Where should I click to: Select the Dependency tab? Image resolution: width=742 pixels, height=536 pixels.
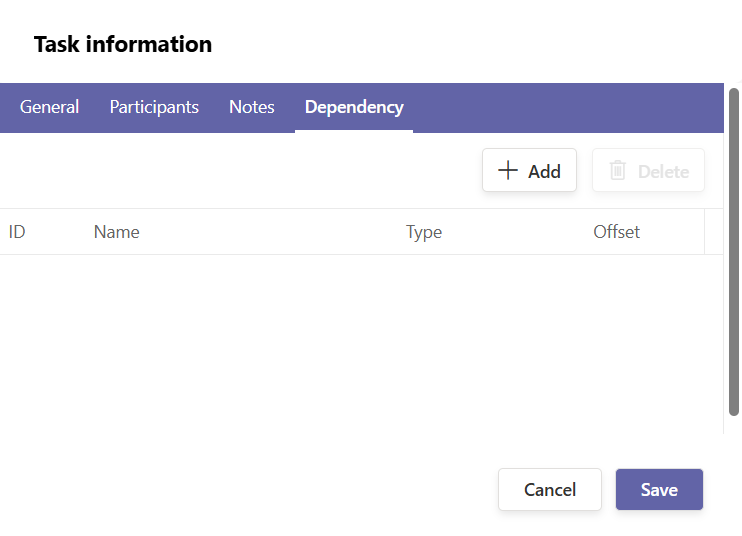[354, 107]
